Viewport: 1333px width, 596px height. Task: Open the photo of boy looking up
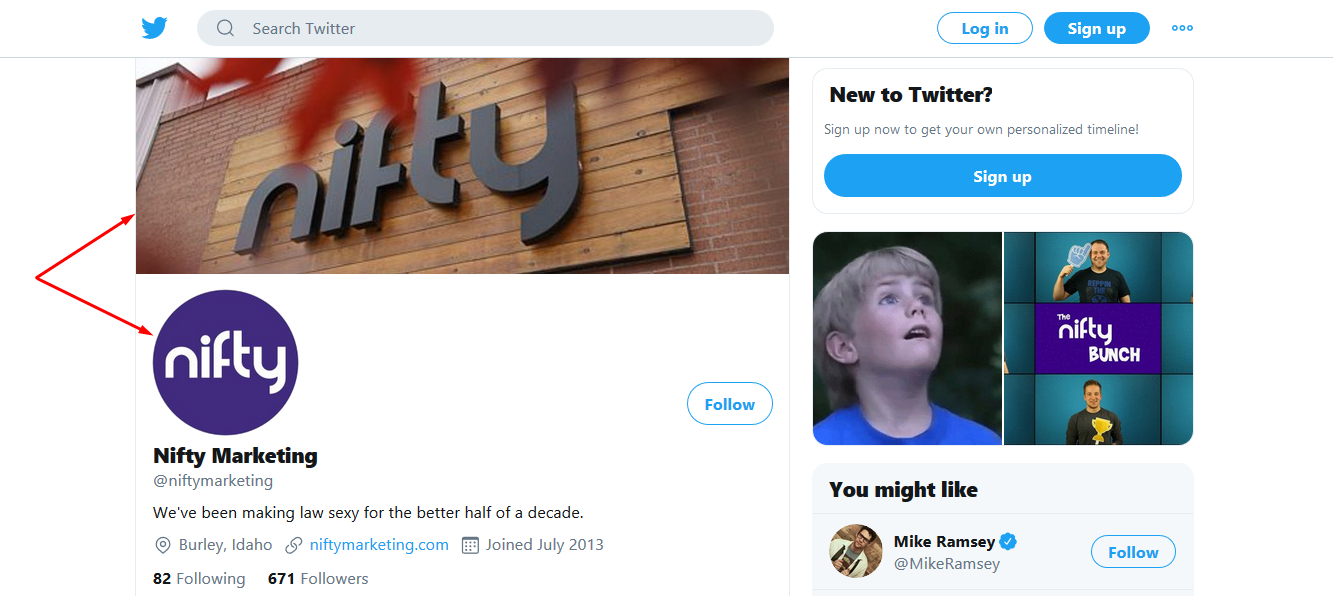(907, 338)
